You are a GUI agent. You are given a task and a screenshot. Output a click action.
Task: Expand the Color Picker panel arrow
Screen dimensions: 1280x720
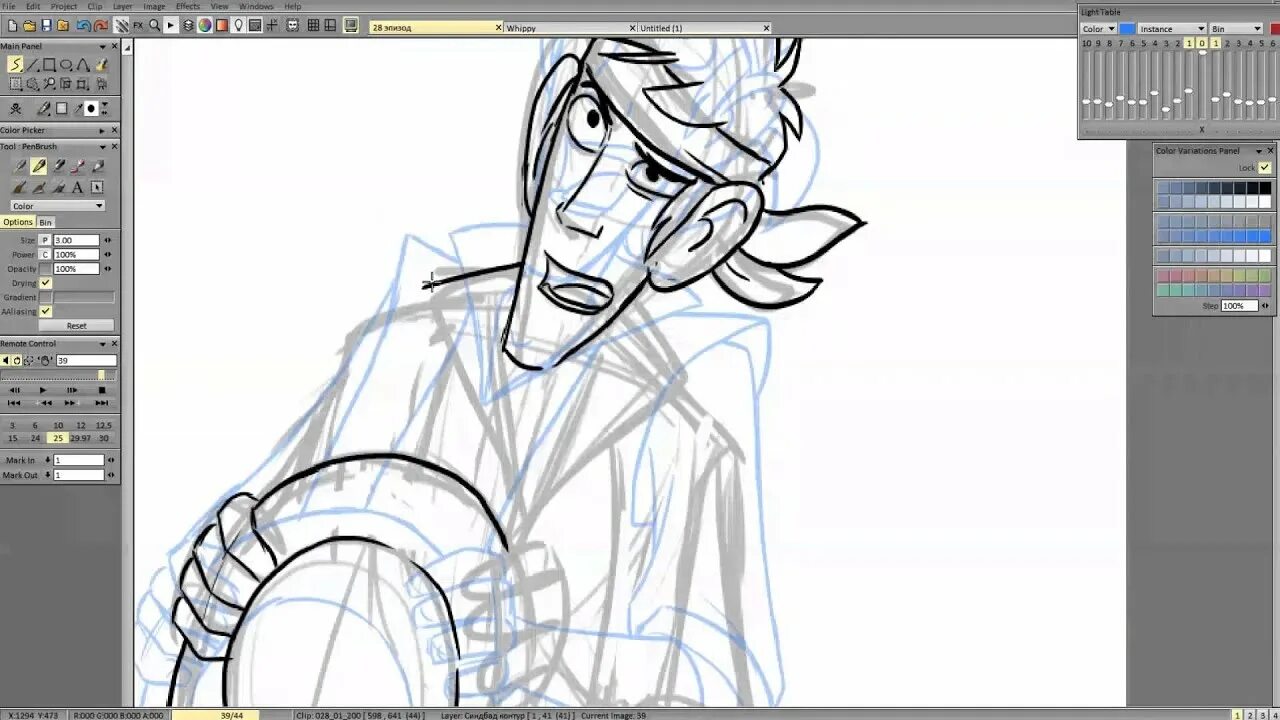[x=102, y=130]
